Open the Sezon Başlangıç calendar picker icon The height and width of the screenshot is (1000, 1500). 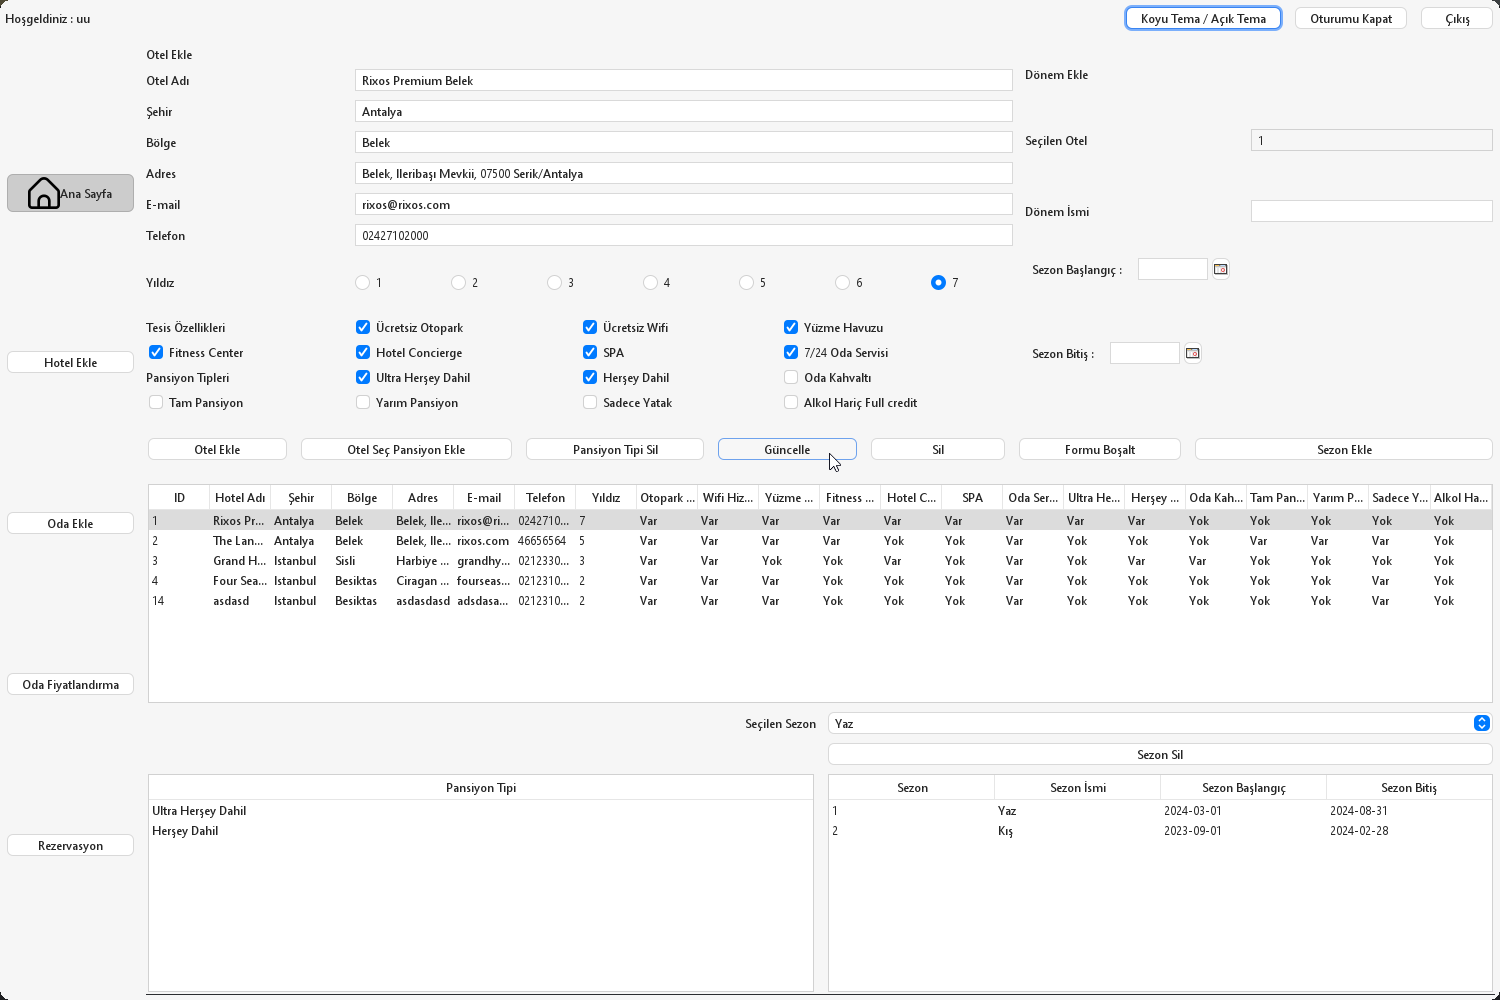point(1220,269)
